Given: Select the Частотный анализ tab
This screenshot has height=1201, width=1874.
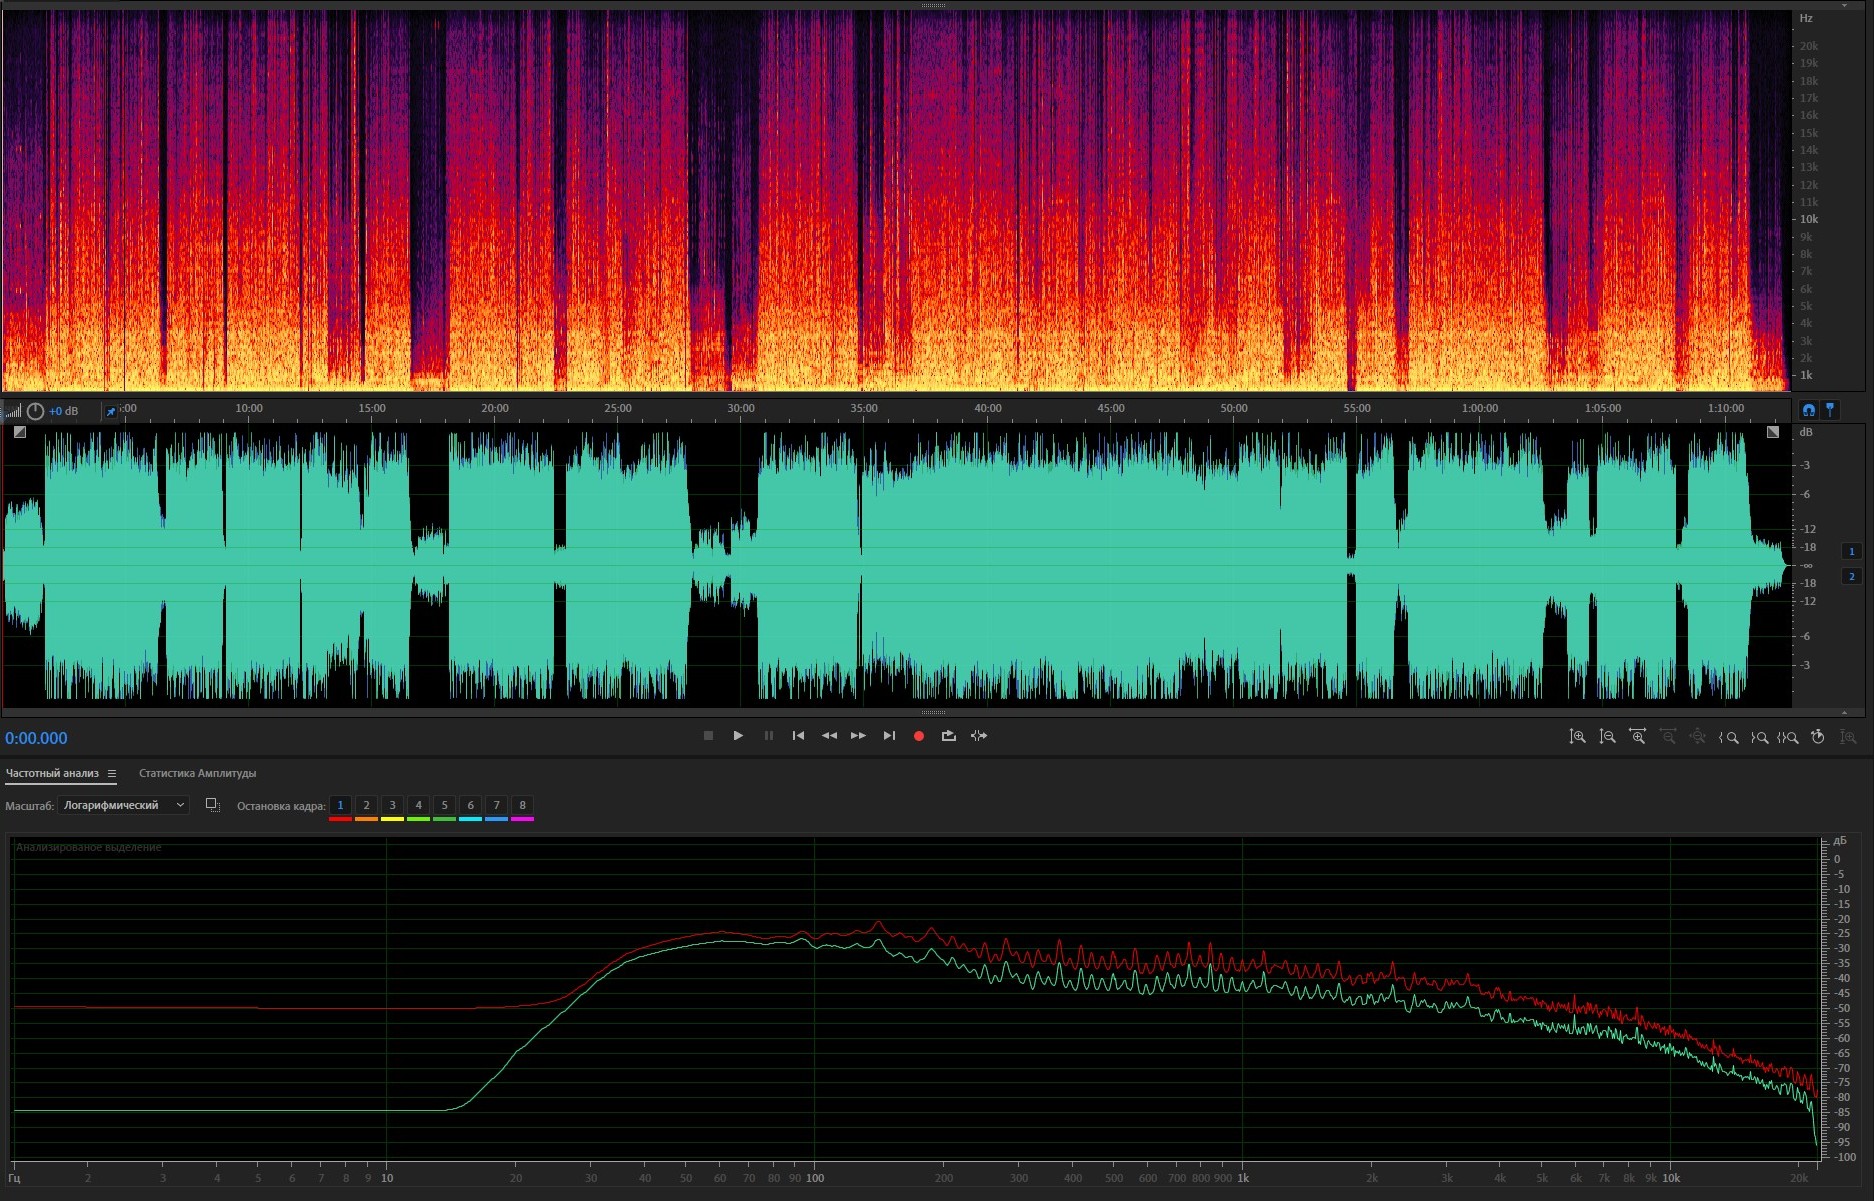Looking at the screenshot, I should pyautogui.click(x=52, y=773).
